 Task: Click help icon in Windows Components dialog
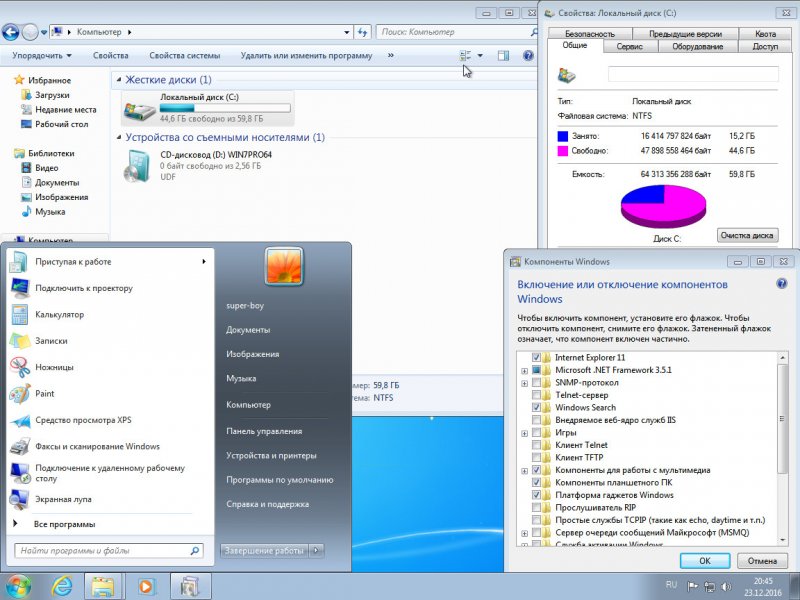pos(781,284)
